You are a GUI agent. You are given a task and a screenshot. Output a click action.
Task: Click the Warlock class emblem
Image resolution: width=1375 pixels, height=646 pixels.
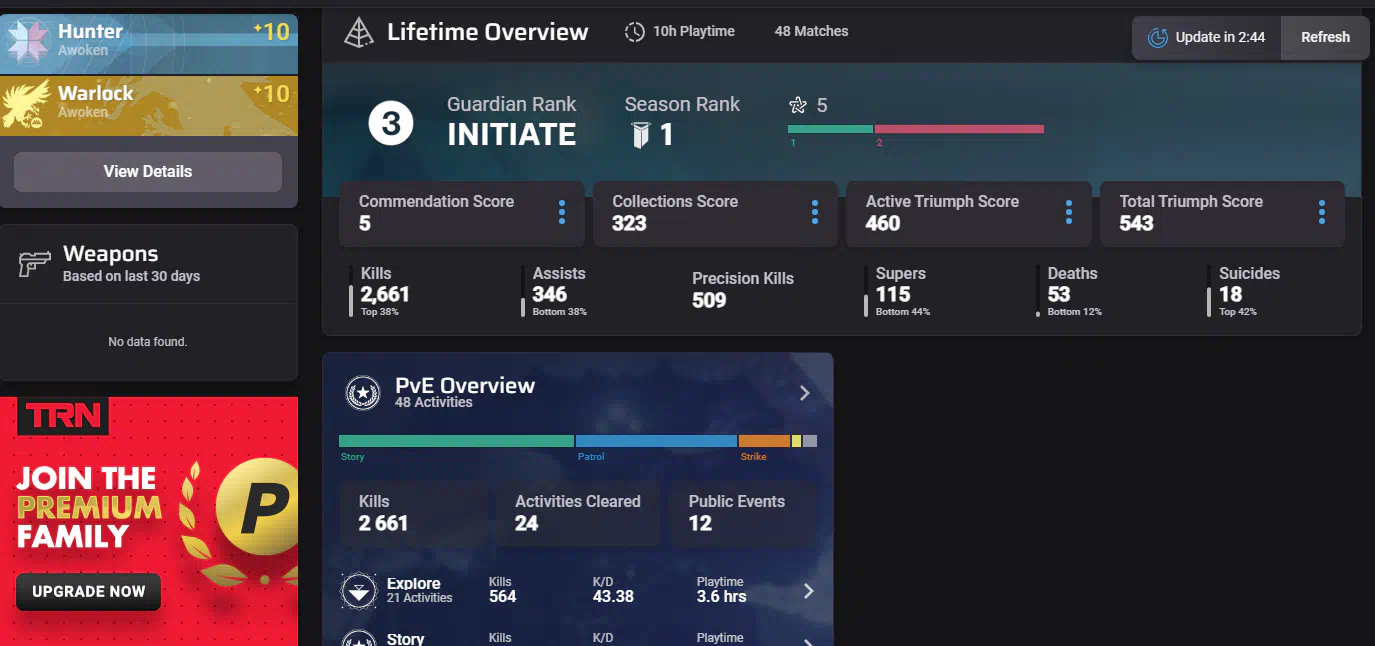pos(23,103)
